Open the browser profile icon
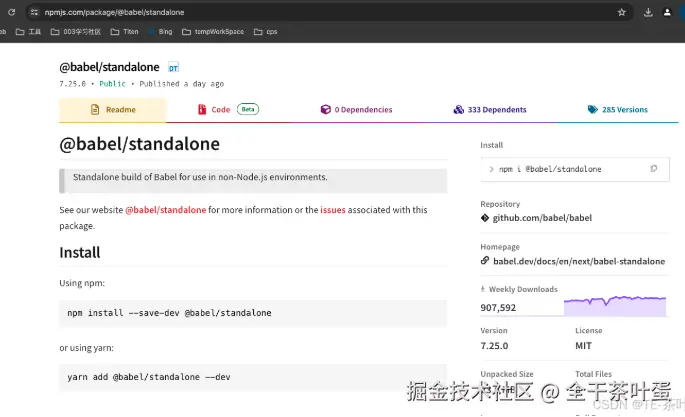The width and height of the screenshot is (685, 417). 667,12
